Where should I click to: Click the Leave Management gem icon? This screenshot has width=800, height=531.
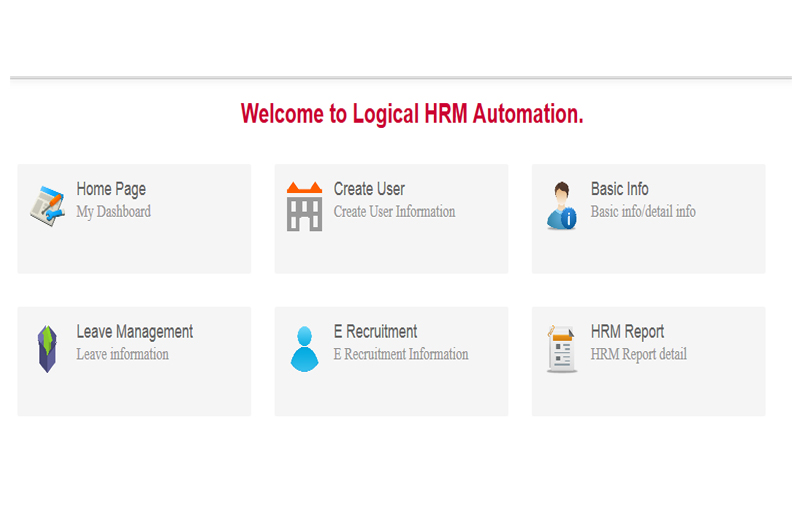tap(47, 349)
